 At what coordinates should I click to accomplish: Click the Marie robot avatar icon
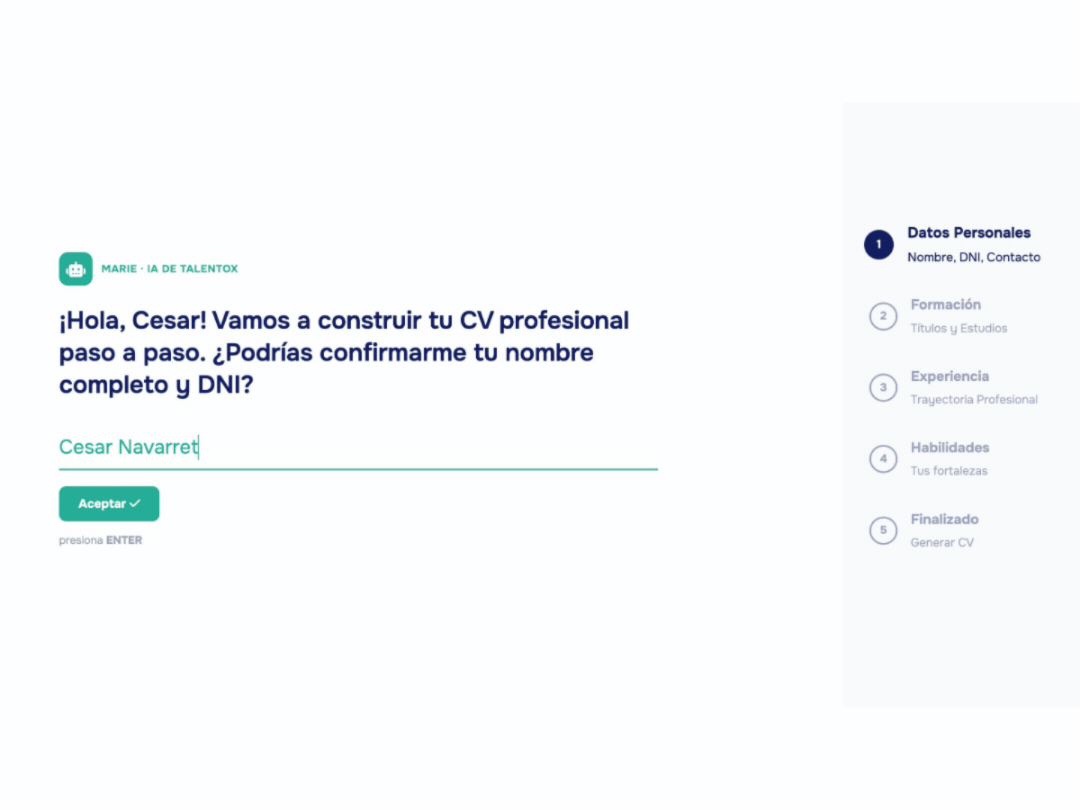76,269
